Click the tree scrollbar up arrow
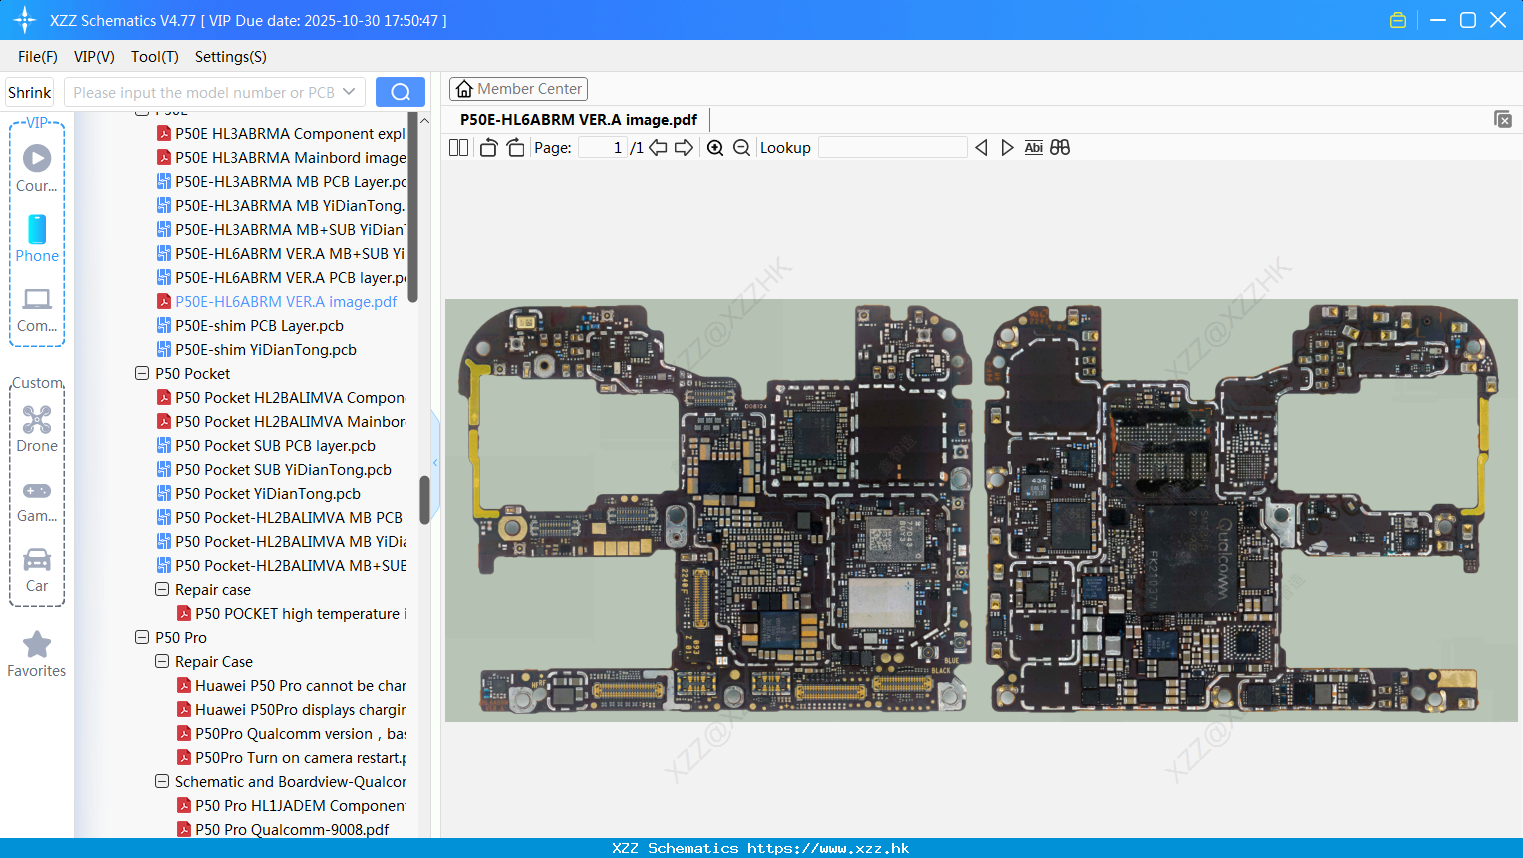Image resolution: width=1523 pixels, height=858 pixels. point(424,120)
